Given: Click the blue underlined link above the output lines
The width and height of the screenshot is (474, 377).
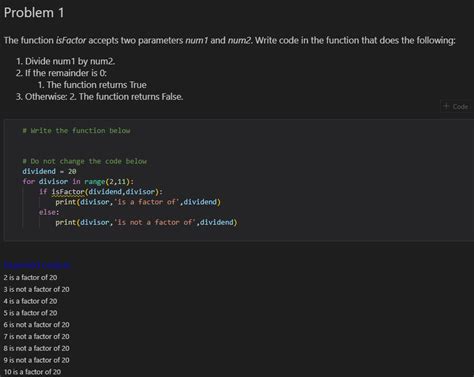Looking at the screenshot, I should 37,265.
